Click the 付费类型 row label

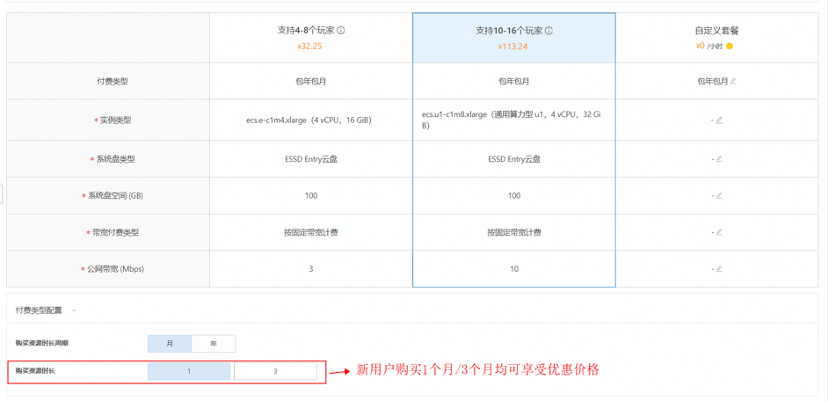[x=112, y=81]
